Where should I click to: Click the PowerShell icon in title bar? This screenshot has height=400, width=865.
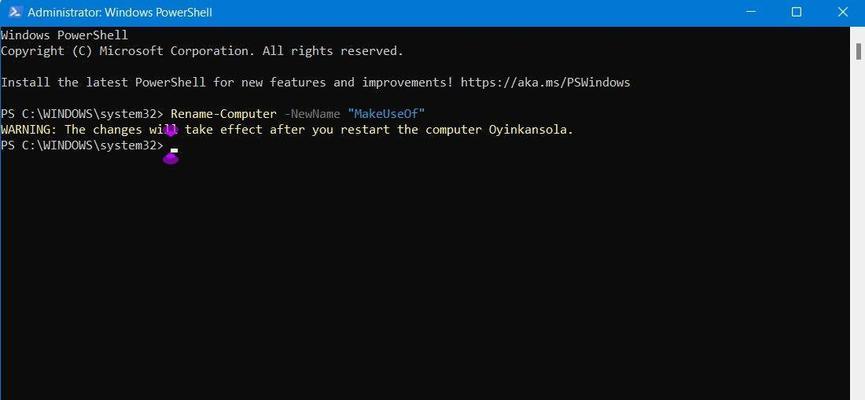click(15, 12)
